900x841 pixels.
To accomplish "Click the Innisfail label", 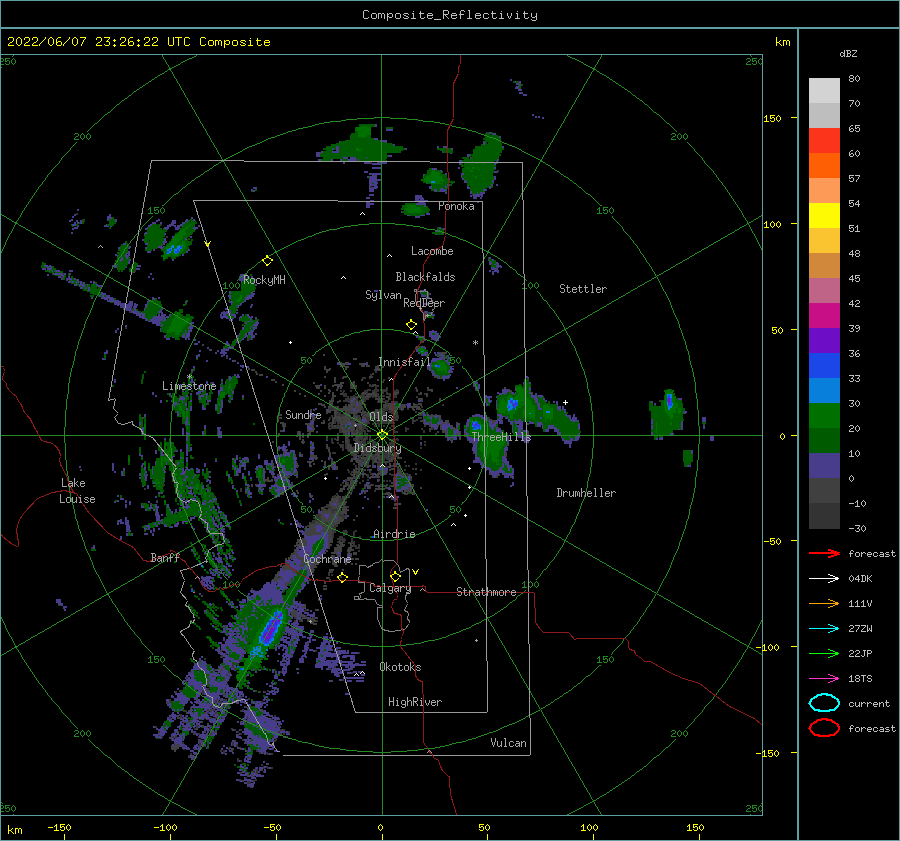I will (x=404, y=362).
